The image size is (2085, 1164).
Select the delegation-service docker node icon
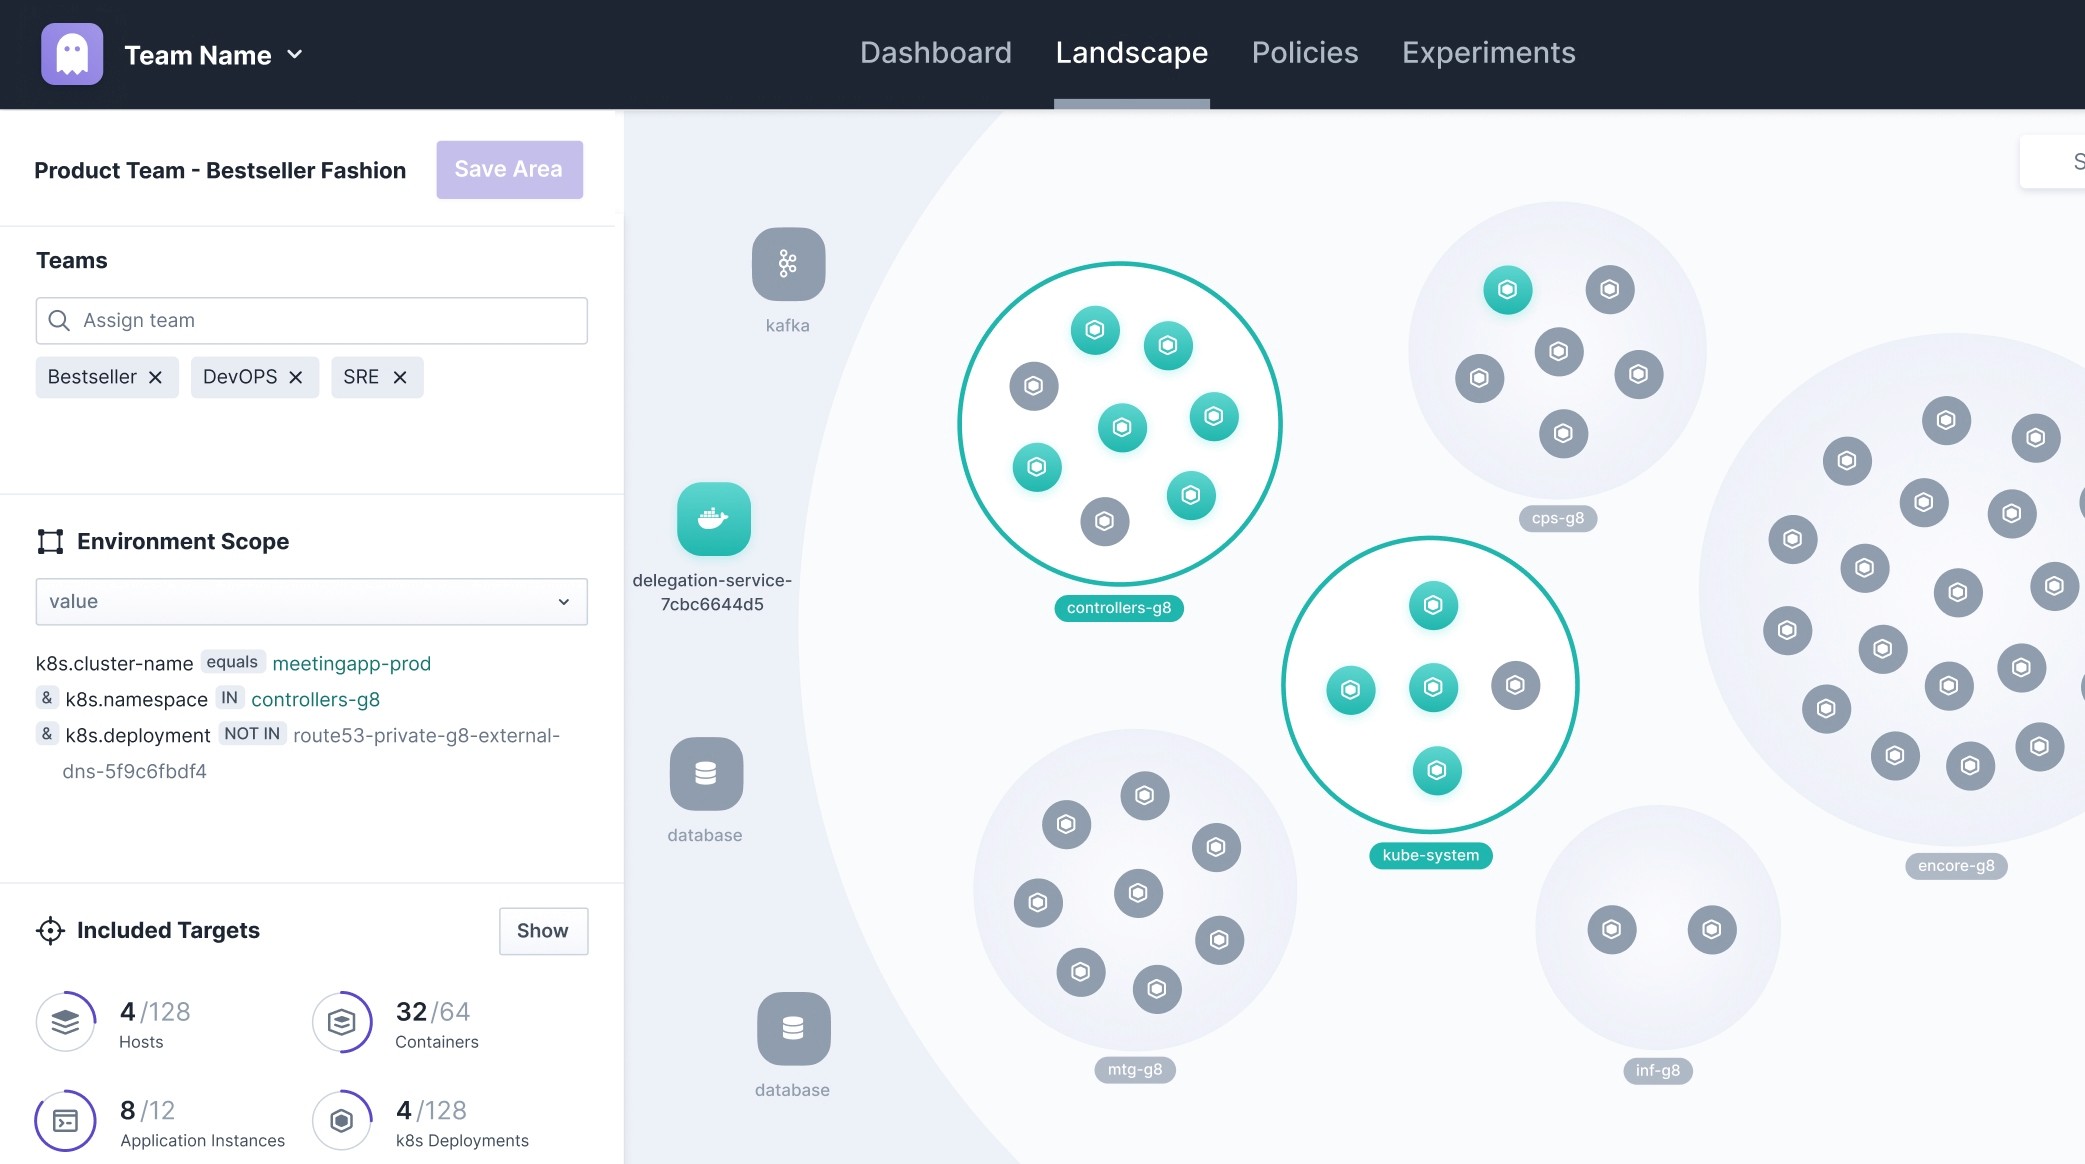pos(714,519)
